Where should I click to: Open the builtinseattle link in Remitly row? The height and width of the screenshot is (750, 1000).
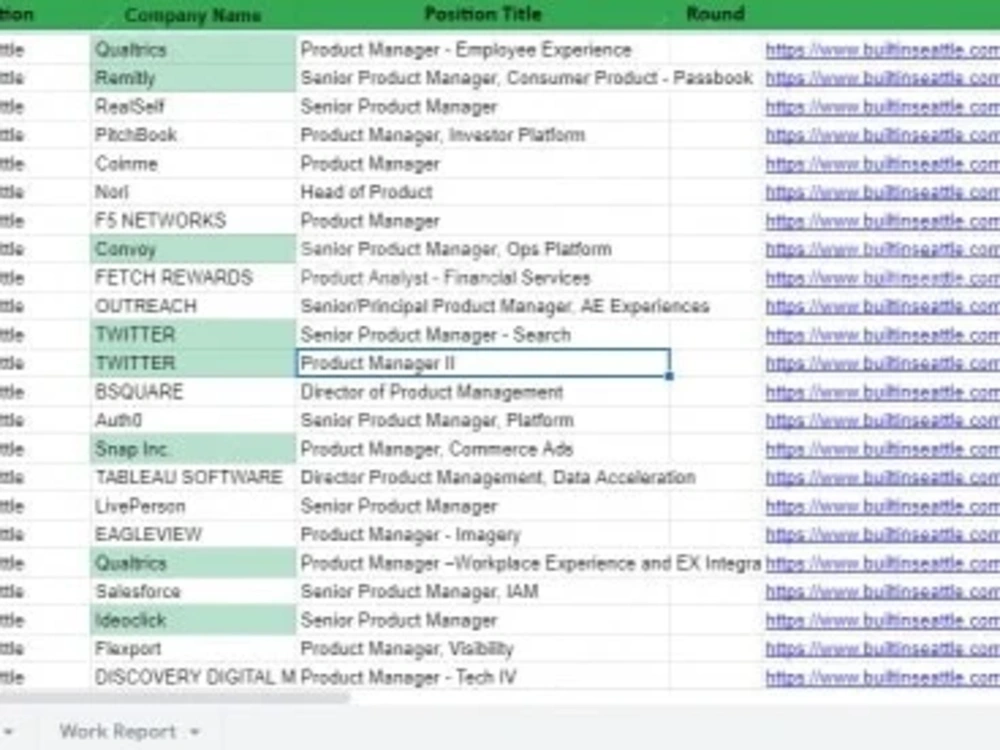click(x=883, y=78)
